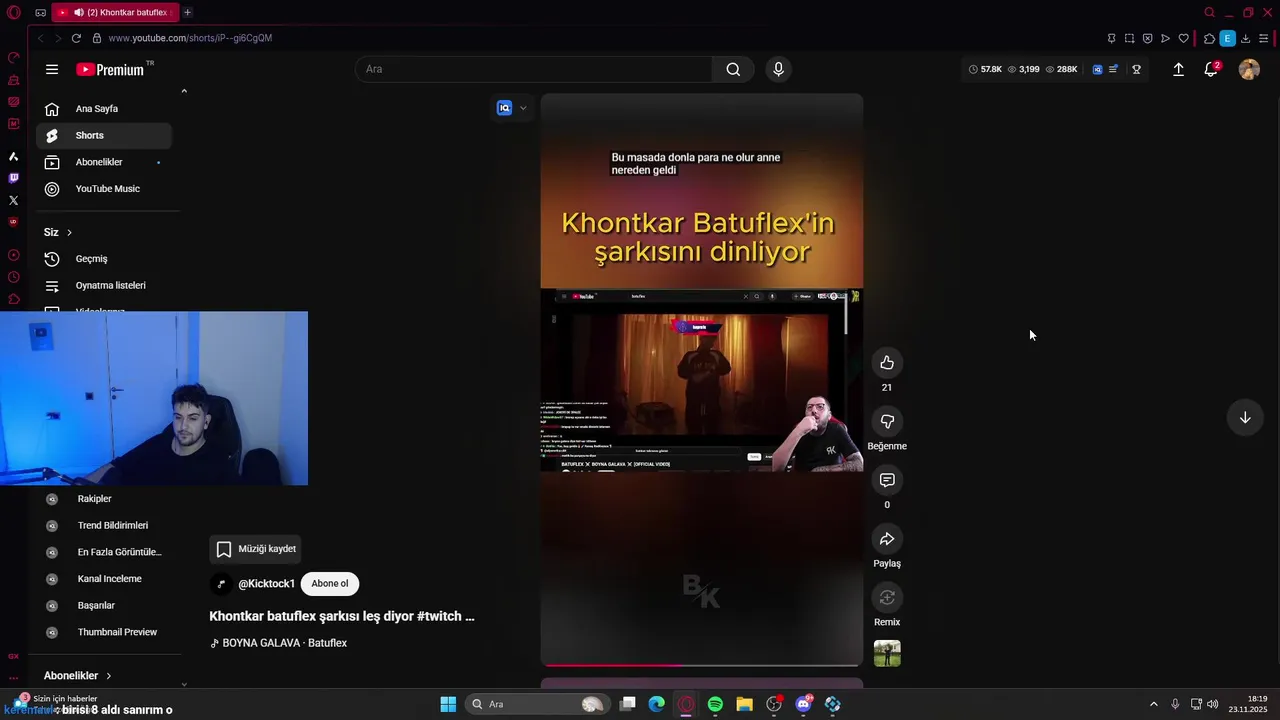Viewport: 1280px width, 720px height.
Task: Click the 288K views stat
Action: click(1061, 69)
